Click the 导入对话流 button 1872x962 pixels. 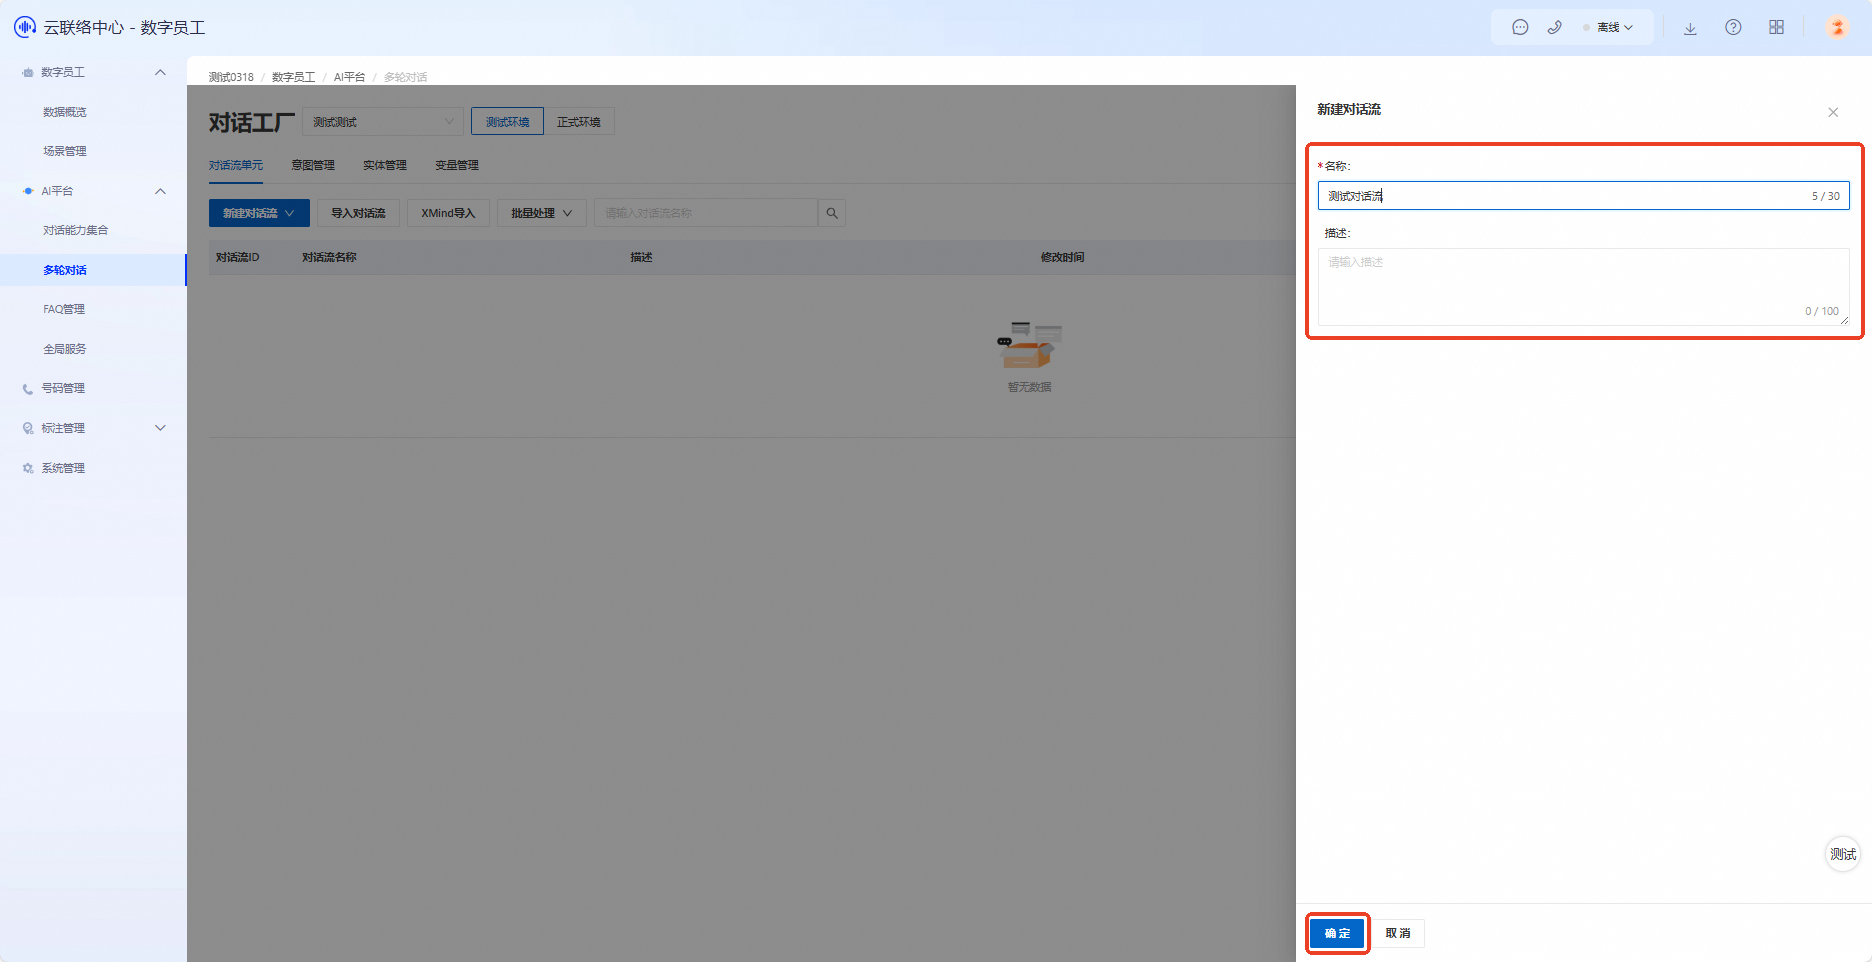coord(358,213)
